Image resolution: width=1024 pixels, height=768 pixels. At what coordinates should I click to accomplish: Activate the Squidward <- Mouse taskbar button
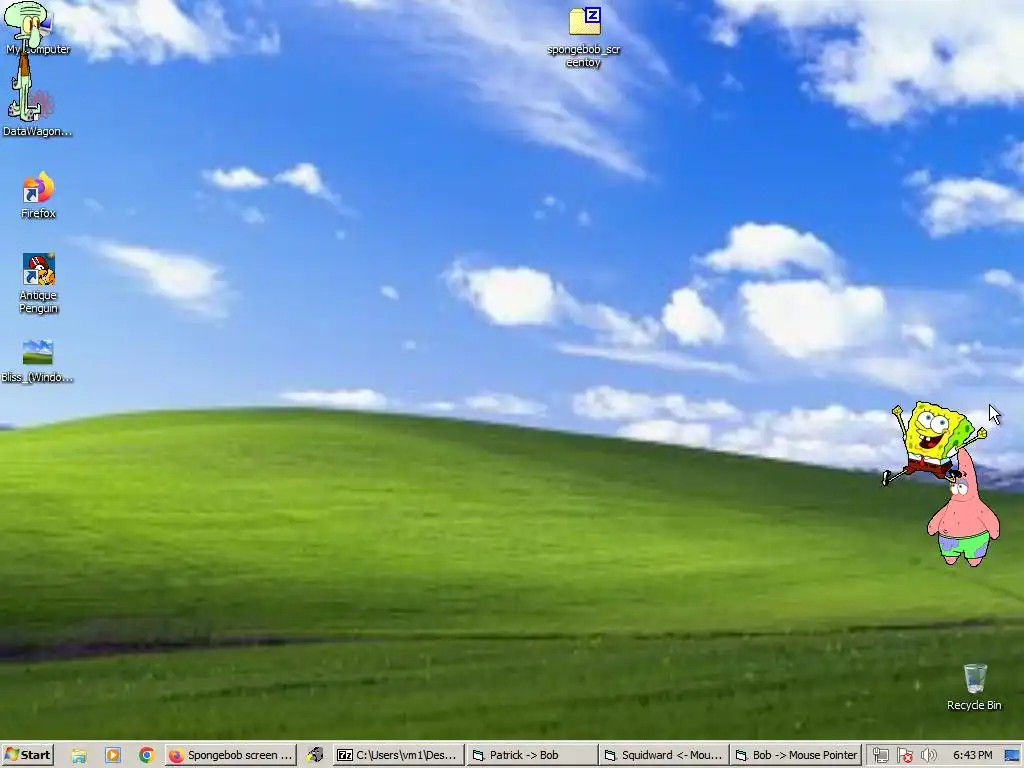tap(664, 755)
